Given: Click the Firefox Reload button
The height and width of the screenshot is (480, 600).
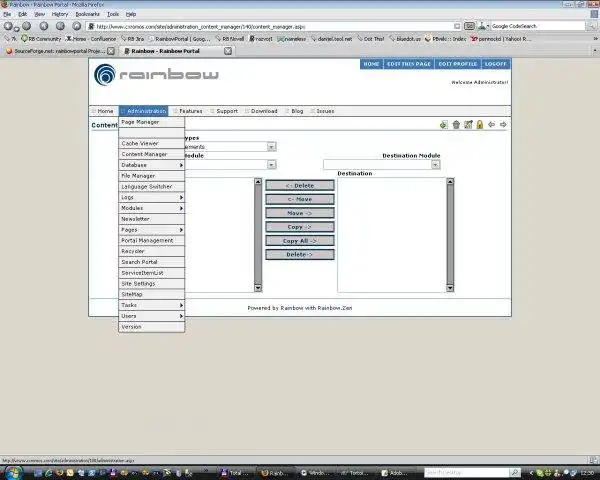Looking at the screenshot, I should [44, 26].
